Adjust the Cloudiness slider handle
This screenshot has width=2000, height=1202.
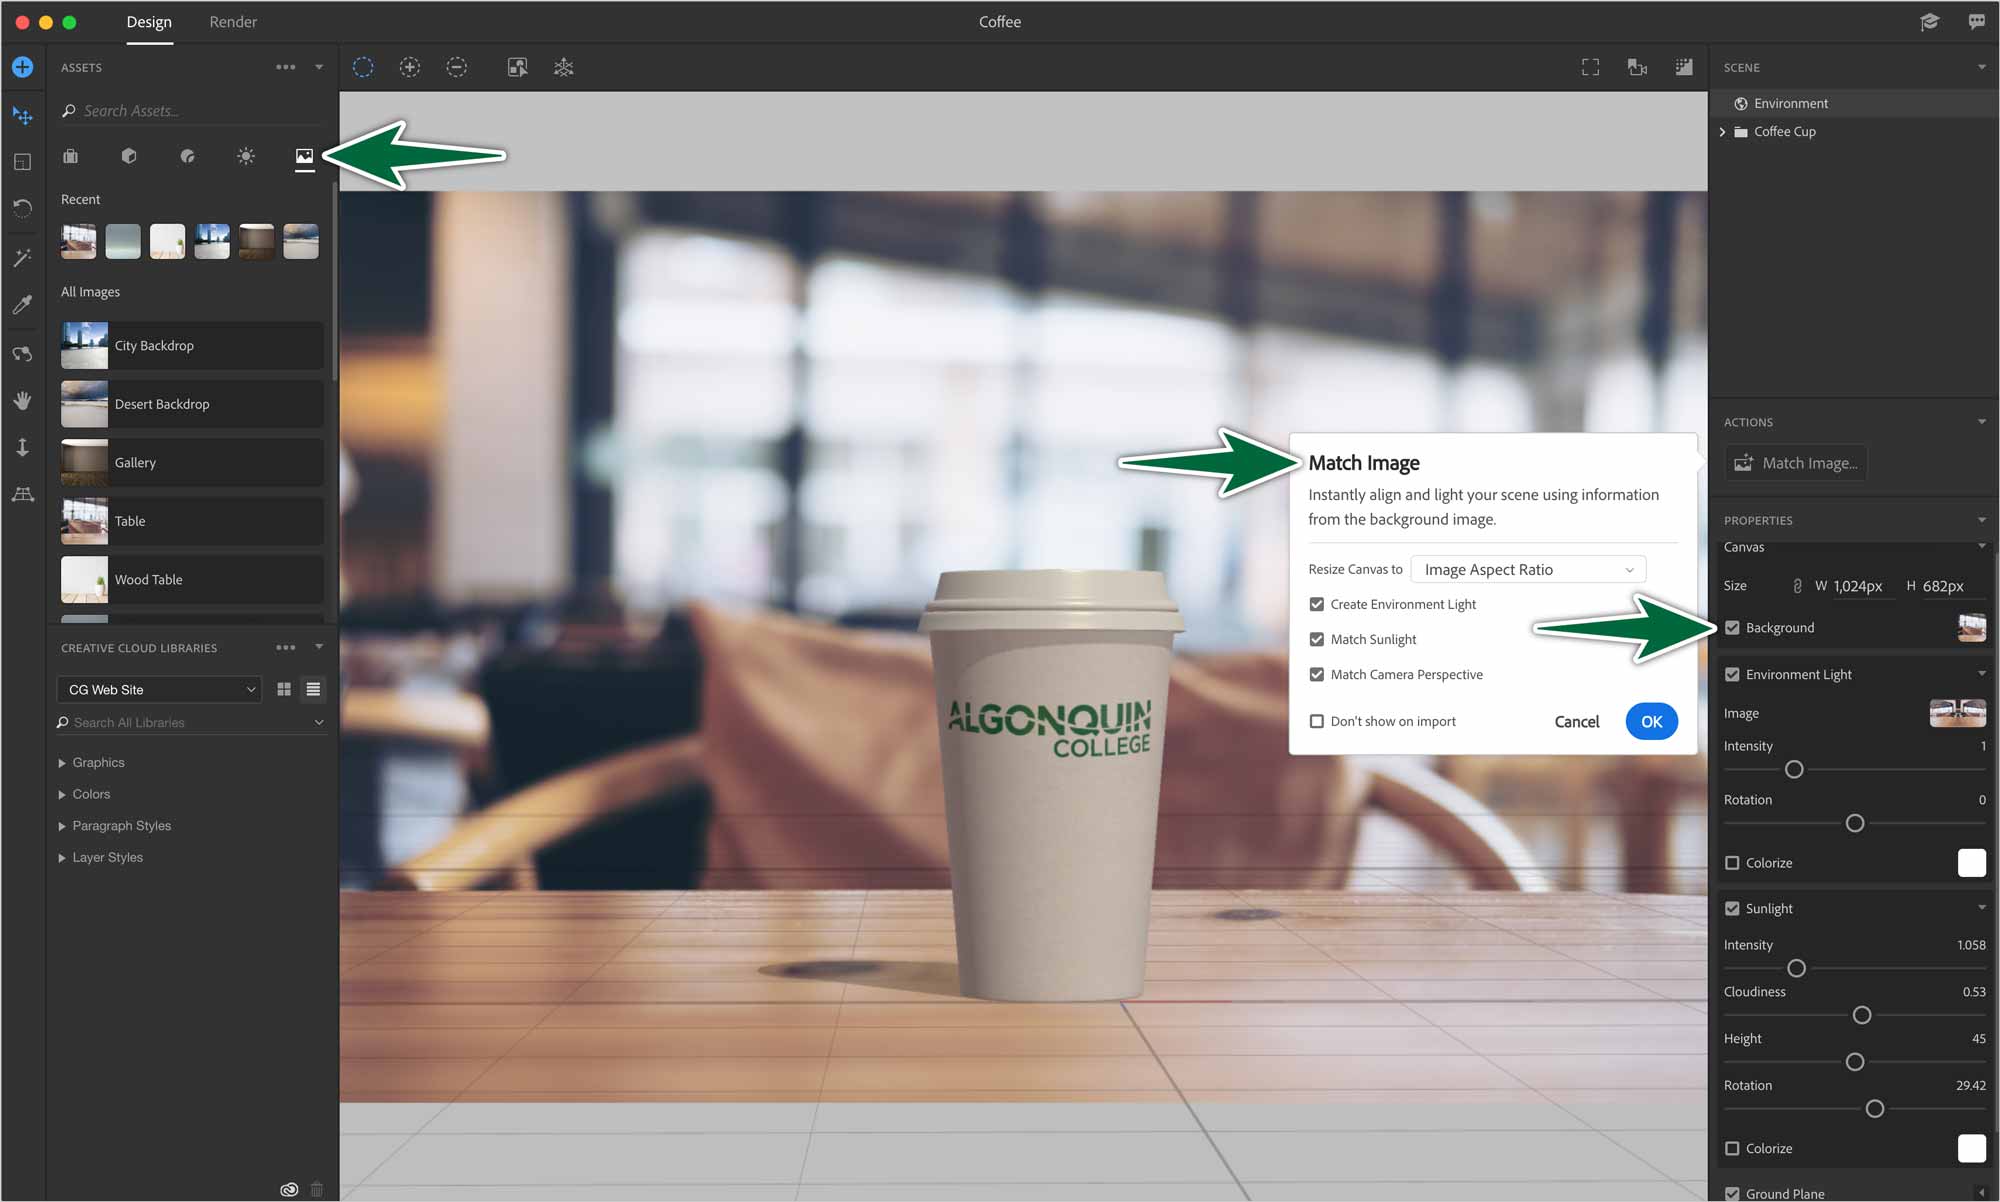point(1862,1015)
